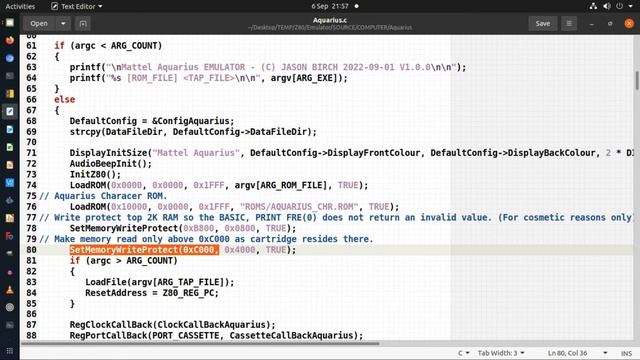Viewport: 640px width, 360px height.
Task: Open the VLC cone icon in dock
Action: point(10,290)
